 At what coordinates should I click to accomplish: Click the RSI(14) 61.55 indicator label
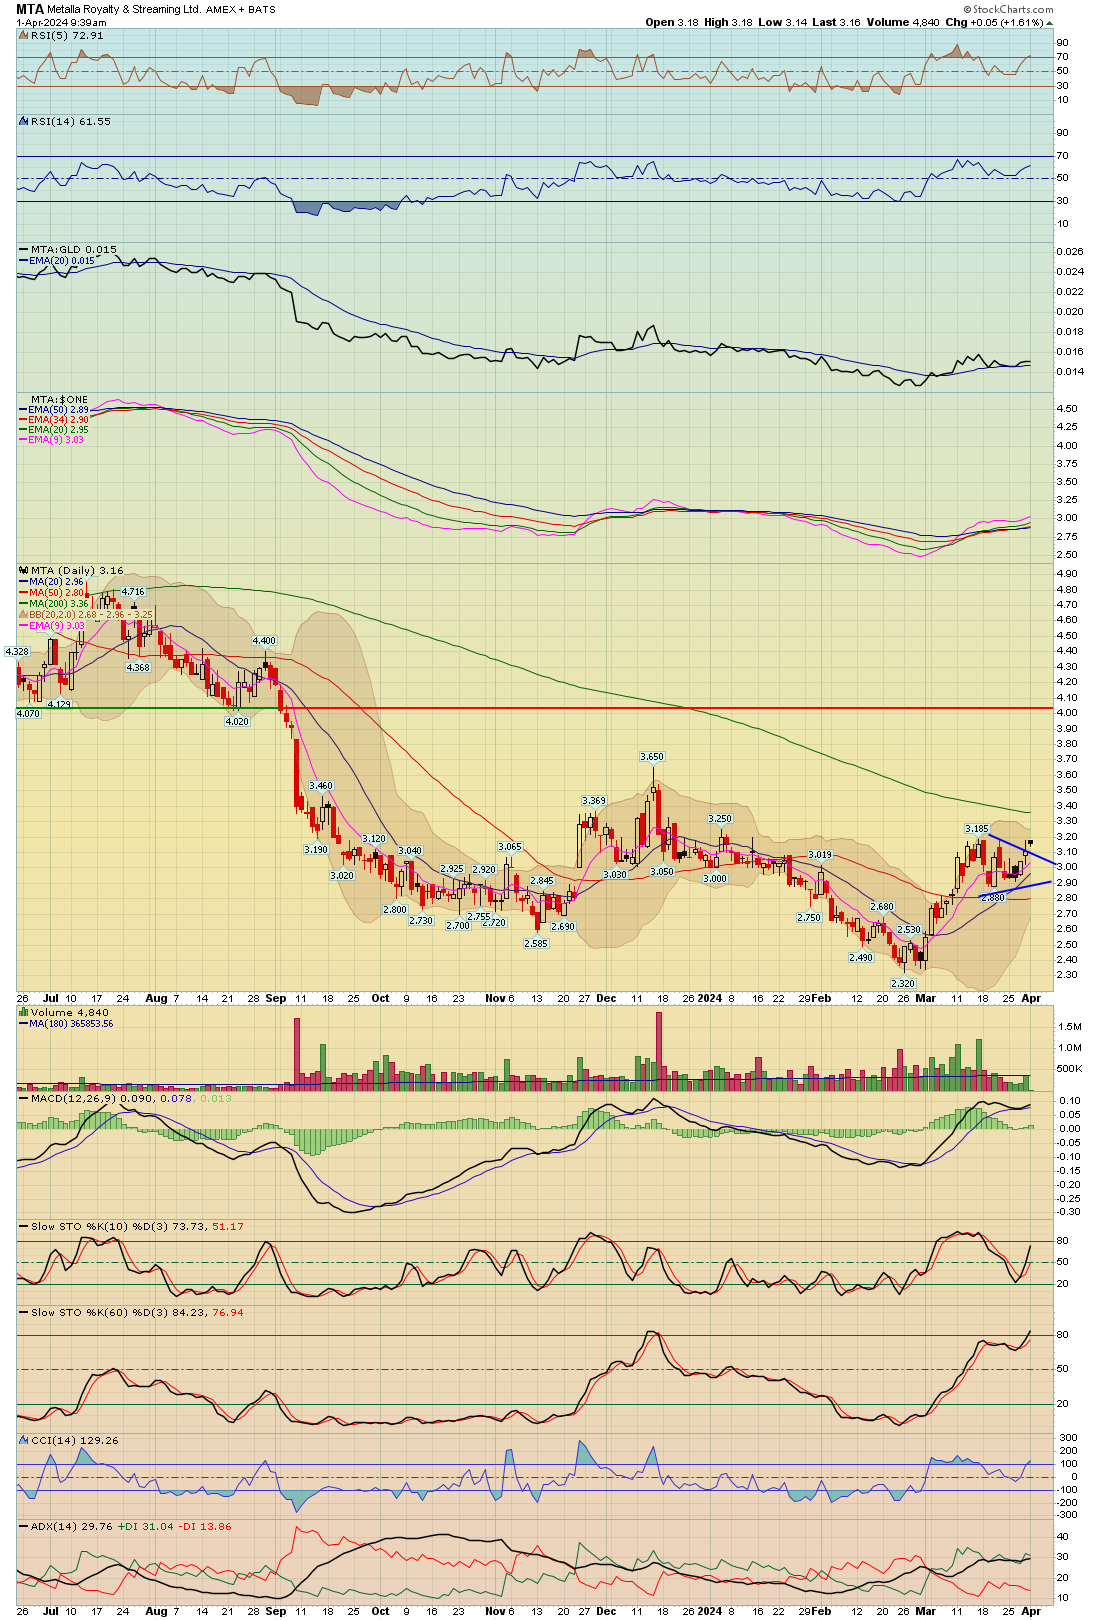tap(71, 121)
